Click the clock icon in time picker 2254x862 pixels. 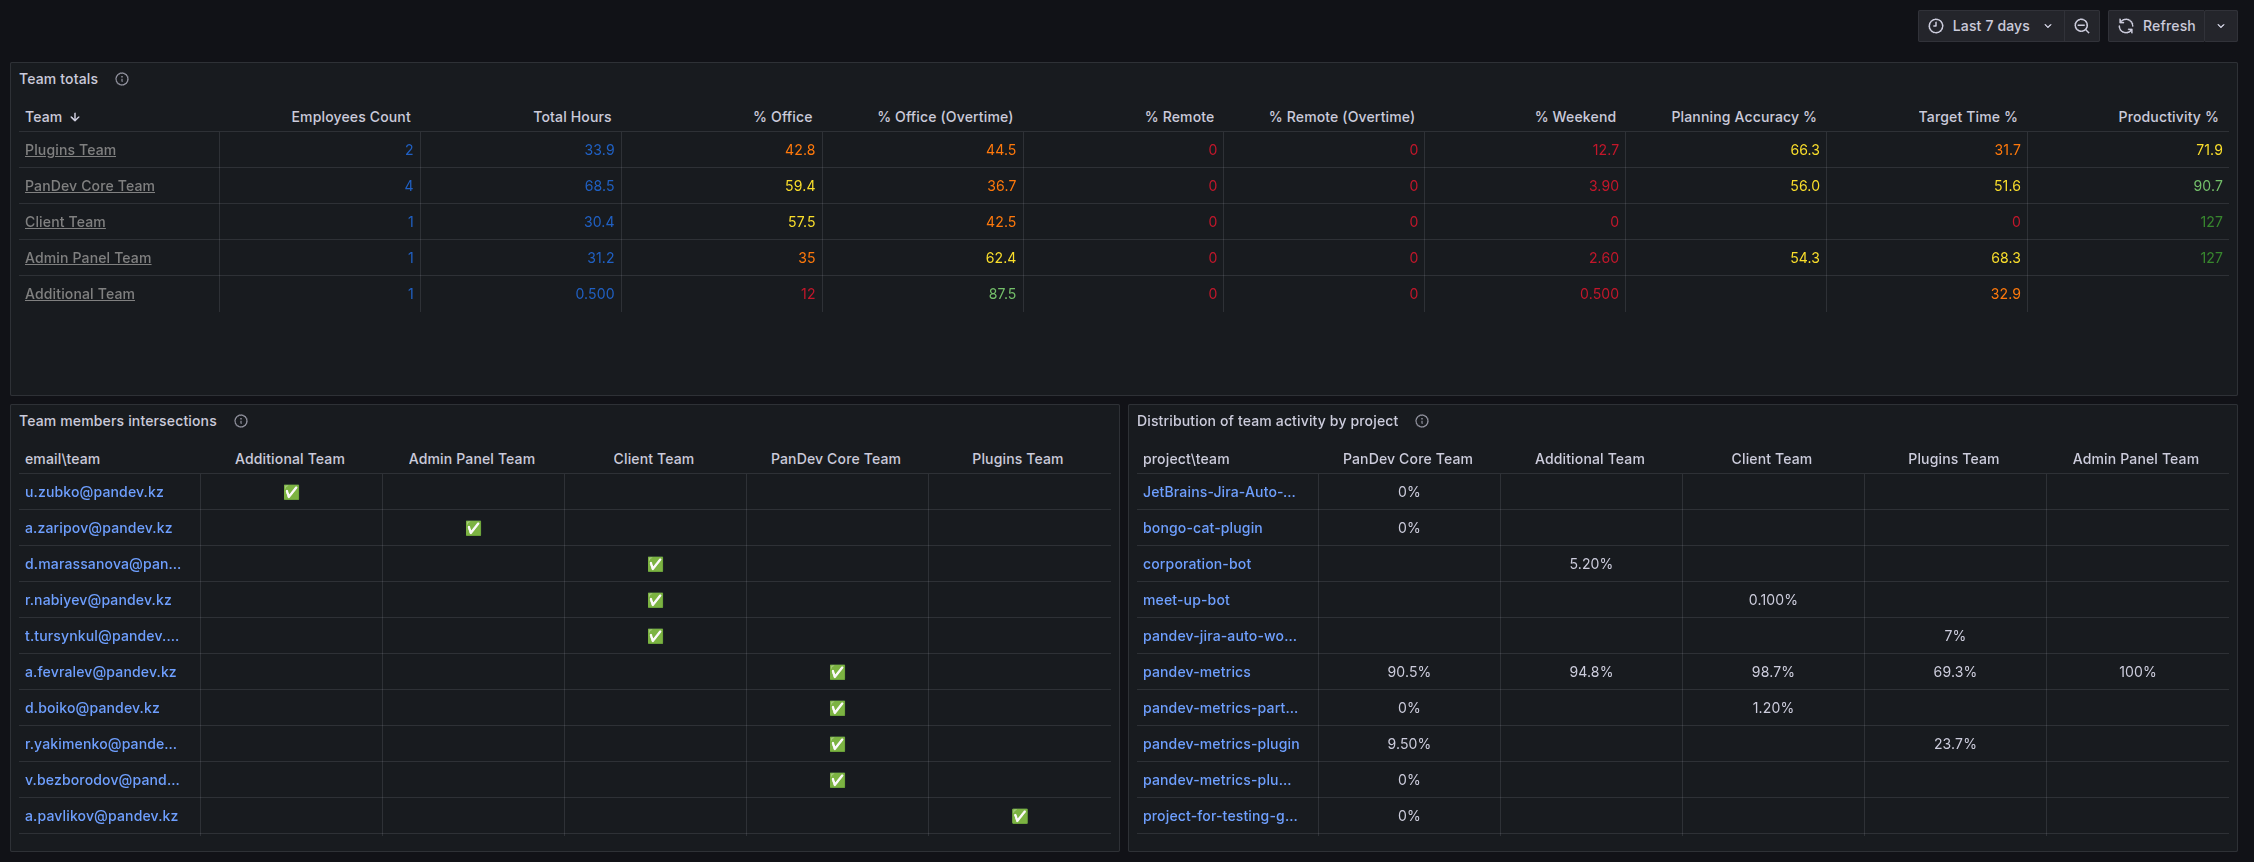[x=1936, y=26]
